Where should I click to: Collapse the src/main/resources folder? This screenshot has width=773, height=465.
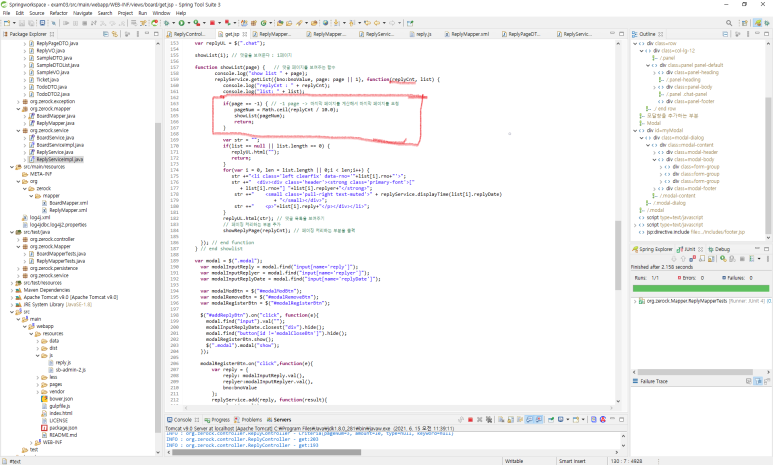point(12,167)
